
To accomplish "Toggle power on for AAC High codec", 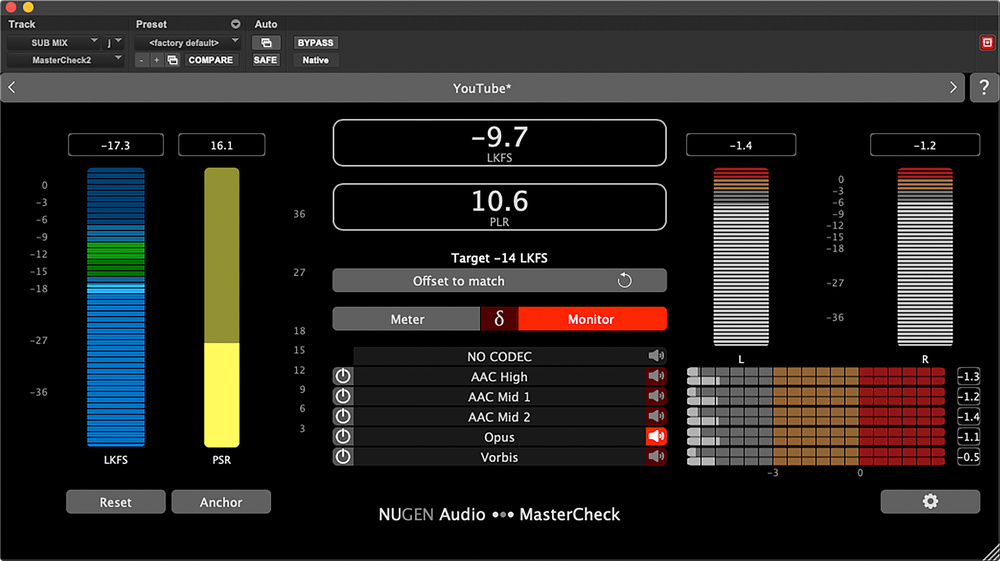I will click(342, 376).
